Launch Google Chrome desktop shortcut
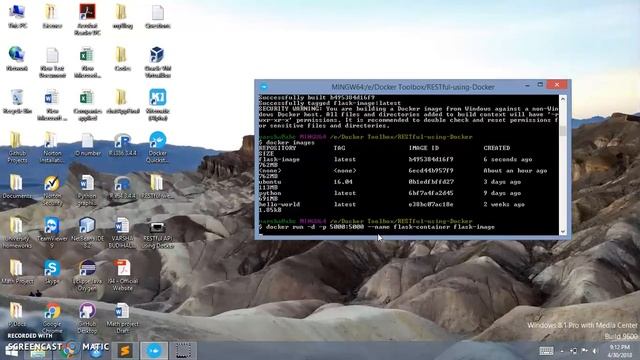 point(52,317)
